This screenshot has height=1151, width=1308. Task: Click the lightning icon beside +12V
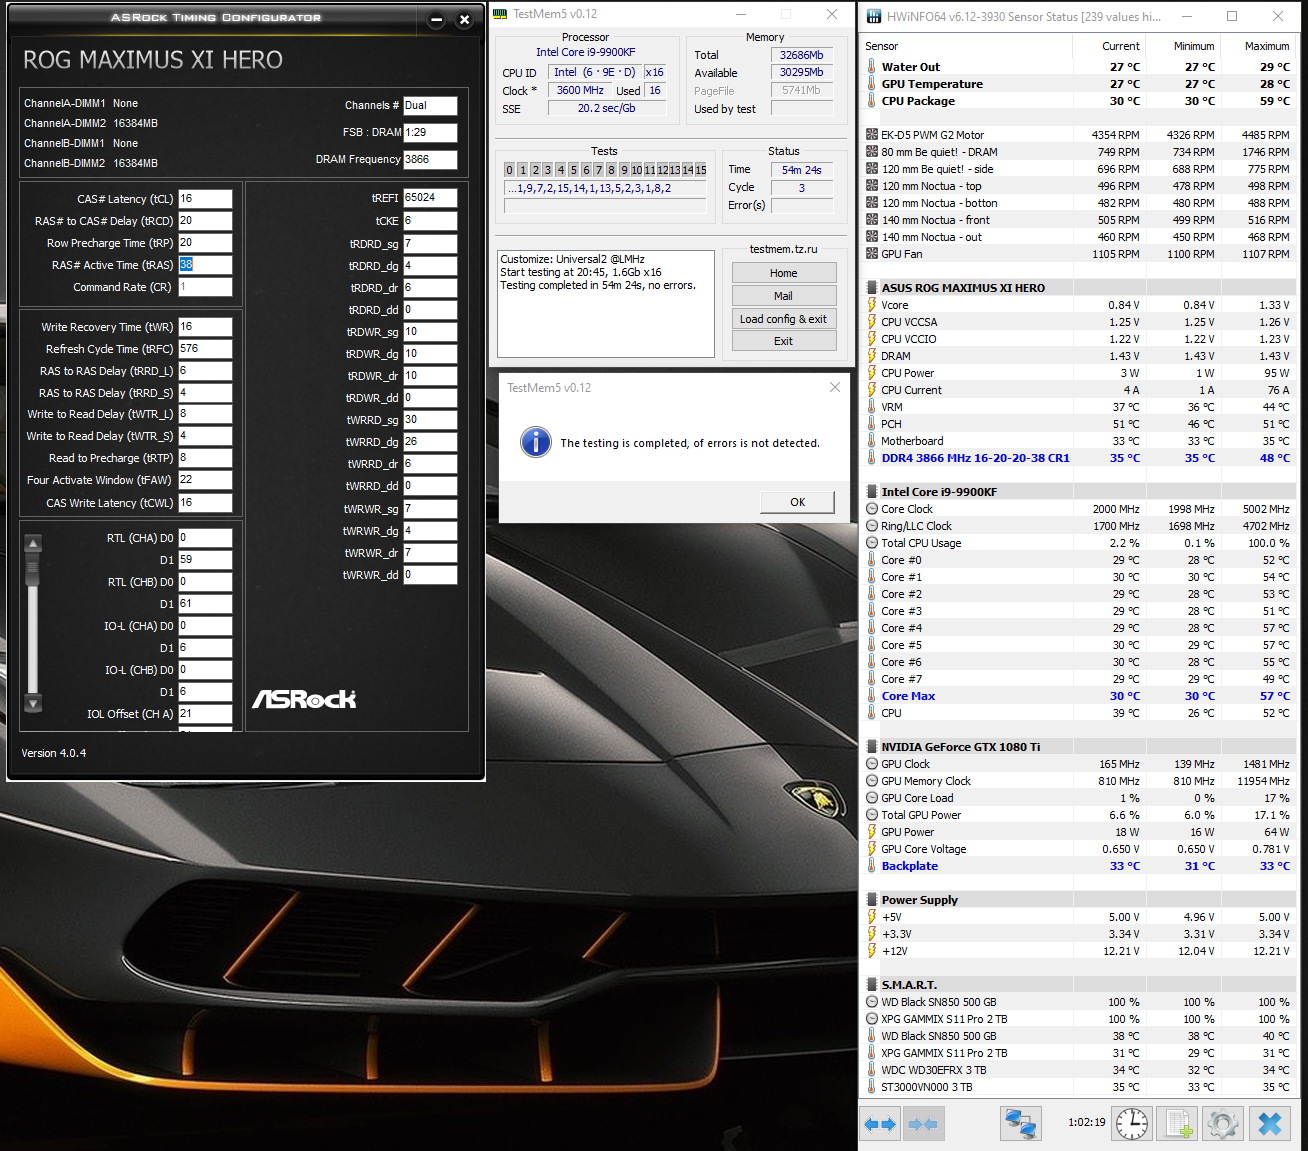point(872,951)
